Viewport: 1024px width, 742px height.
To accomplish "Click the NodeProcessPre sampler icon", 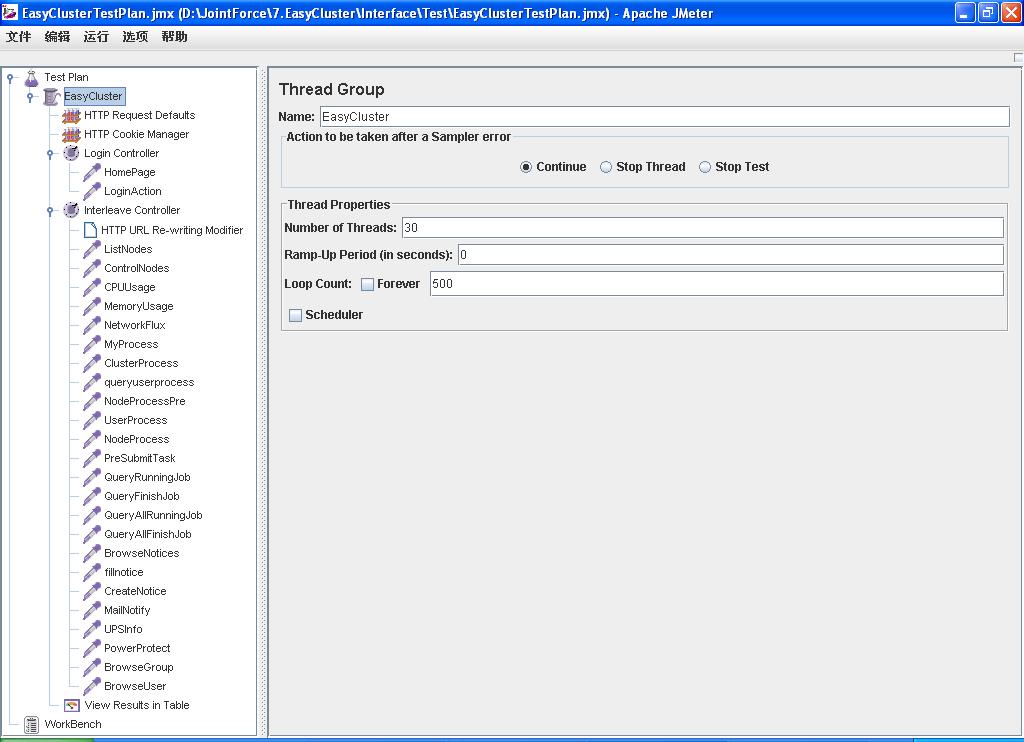I will tap(91, 401).
